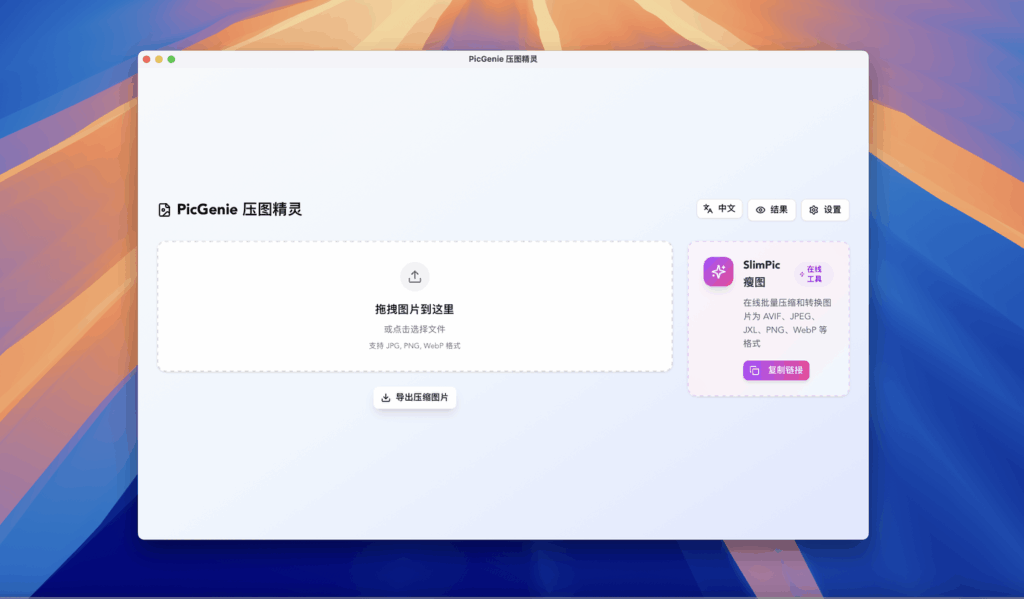Viewport: 1024px width, 599px height.
Task: Click the SlimPic sparkle app icon
Action: [717, 271]
